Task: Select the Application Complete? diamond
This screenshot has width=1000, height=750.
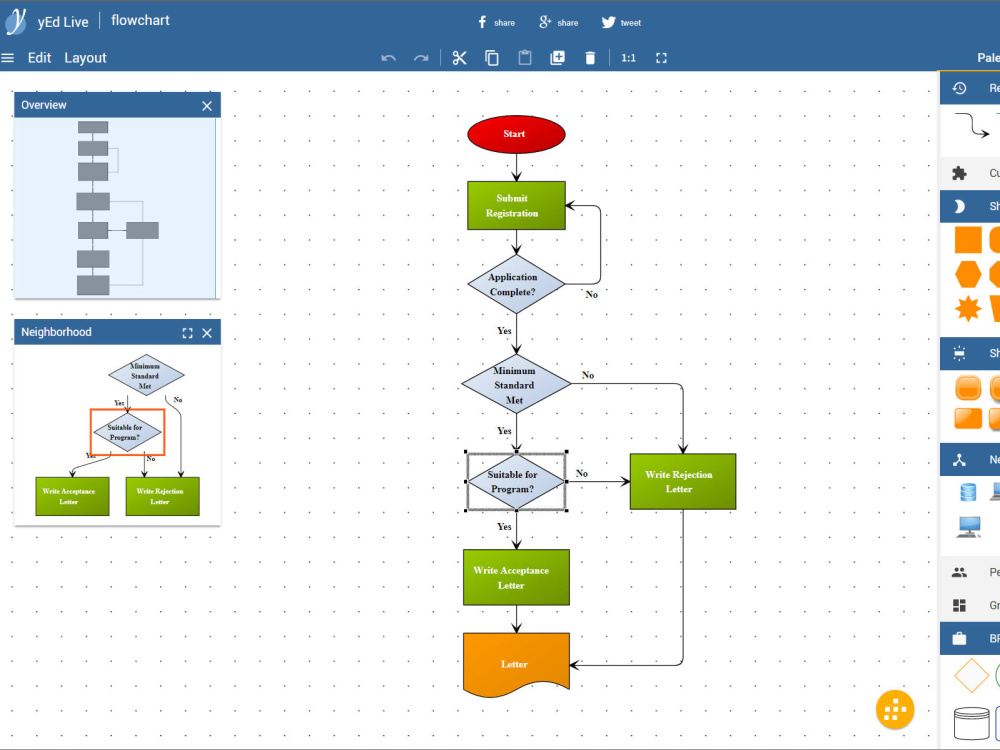Action: [x=516, y=284]
